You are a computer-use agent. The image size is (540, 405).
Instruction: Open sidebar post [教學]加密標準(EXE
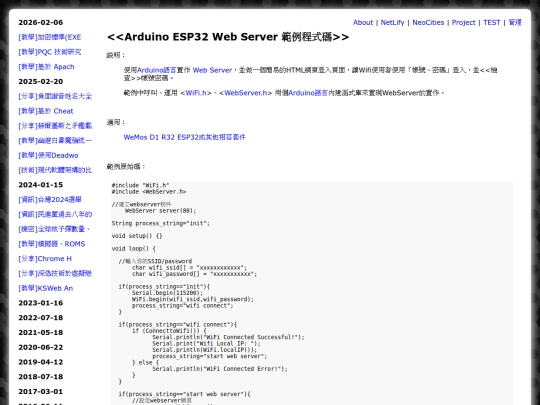coord(50,37)
